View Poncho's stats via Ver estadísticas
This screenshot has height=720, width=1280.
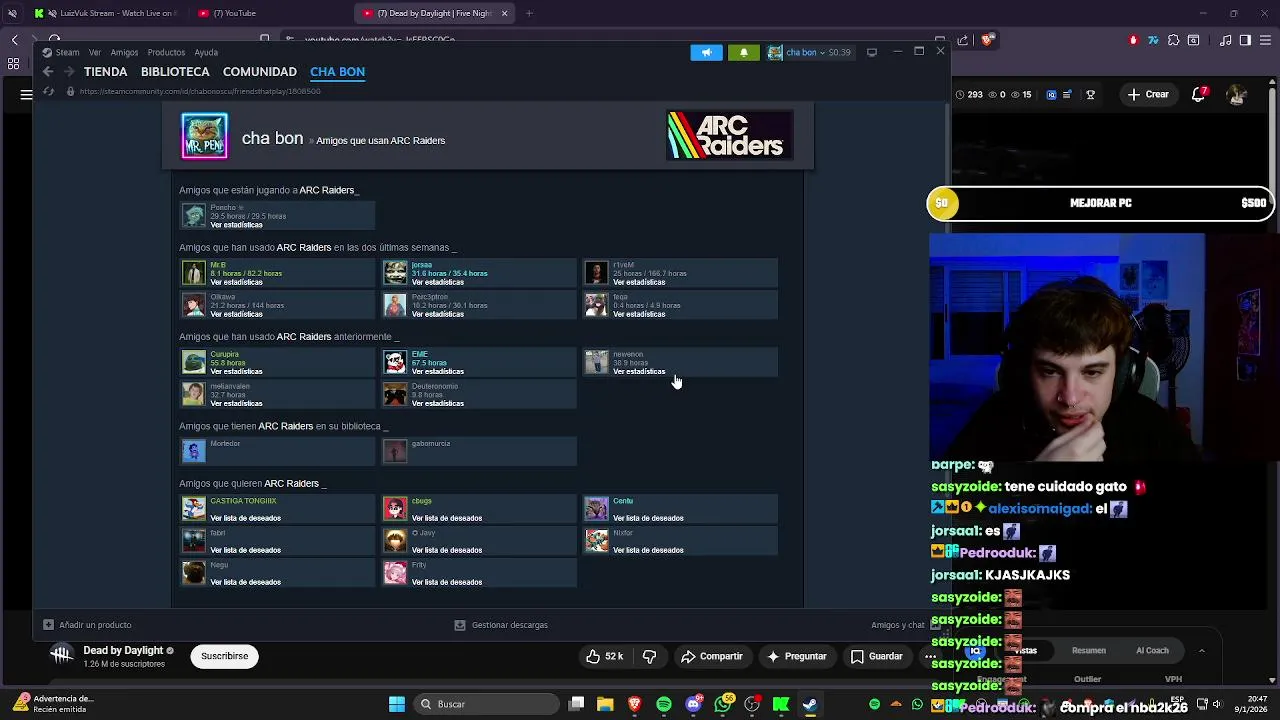click(x=236, y=225)
